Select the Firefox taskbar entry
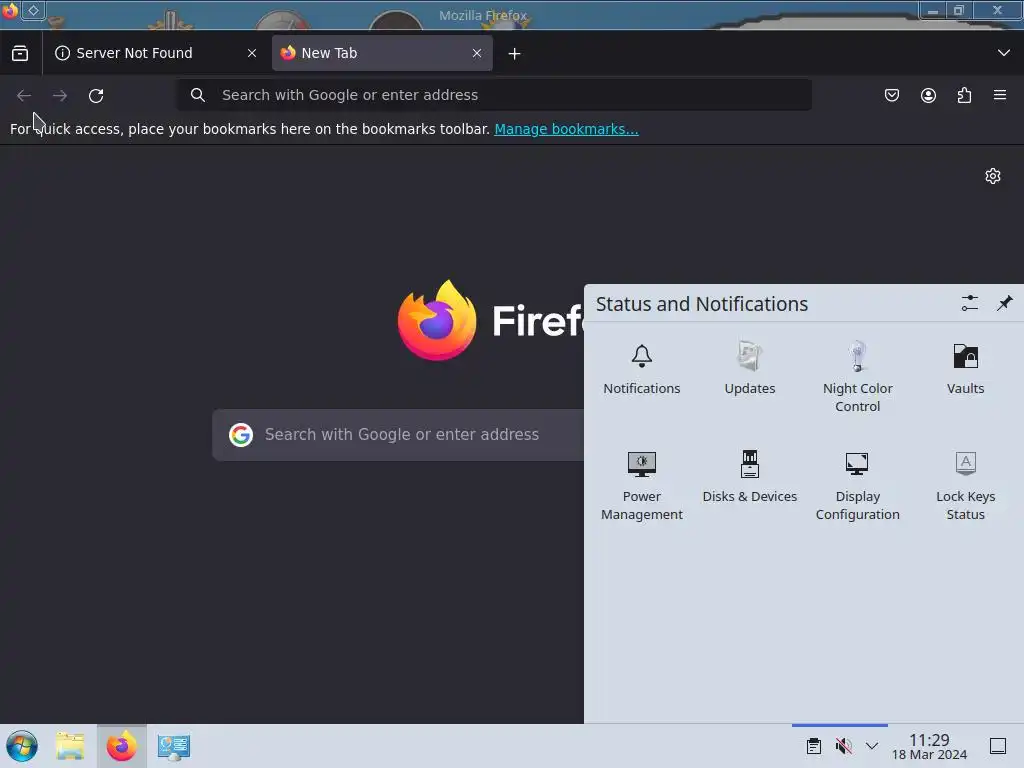Image resolution: width=1024 pixels, height=768 pixels. tap(121, 746)
